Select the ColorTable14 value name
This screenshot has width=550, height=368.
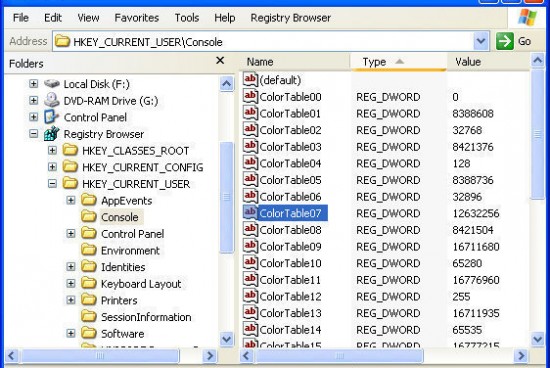coord(290,330)
